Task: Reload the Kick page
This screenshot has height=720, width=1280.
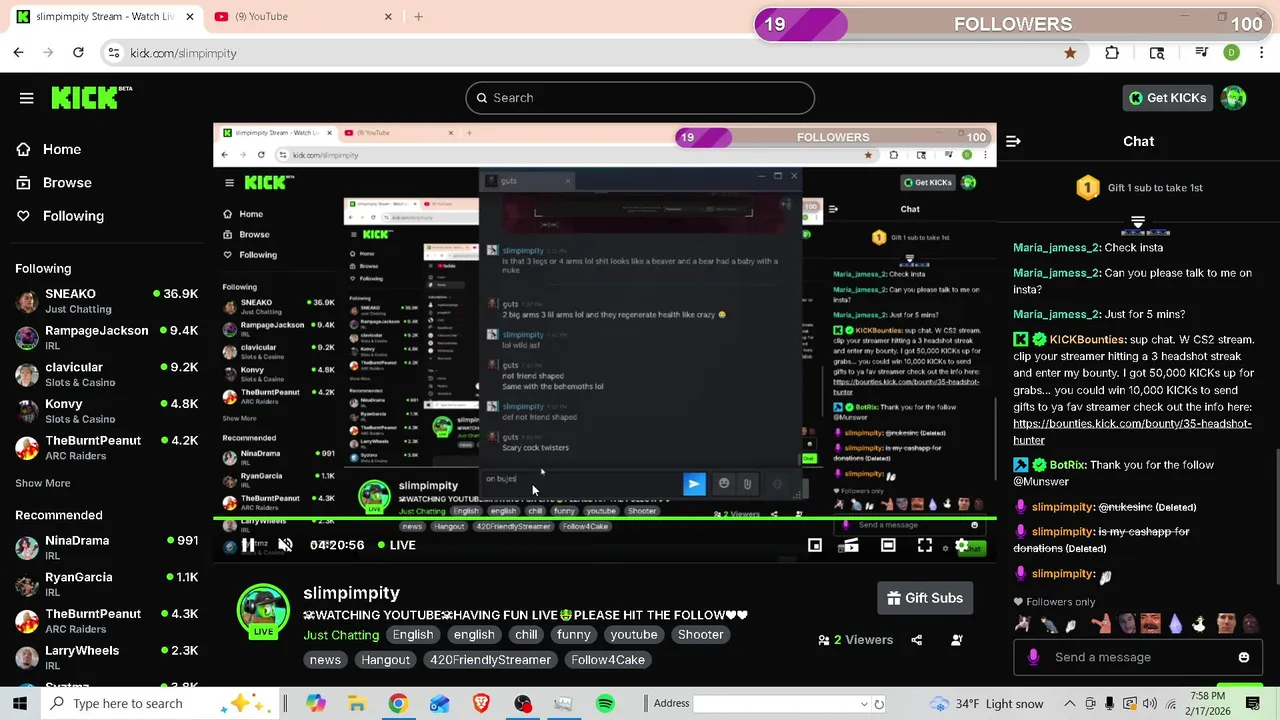Action: [78, 53]
